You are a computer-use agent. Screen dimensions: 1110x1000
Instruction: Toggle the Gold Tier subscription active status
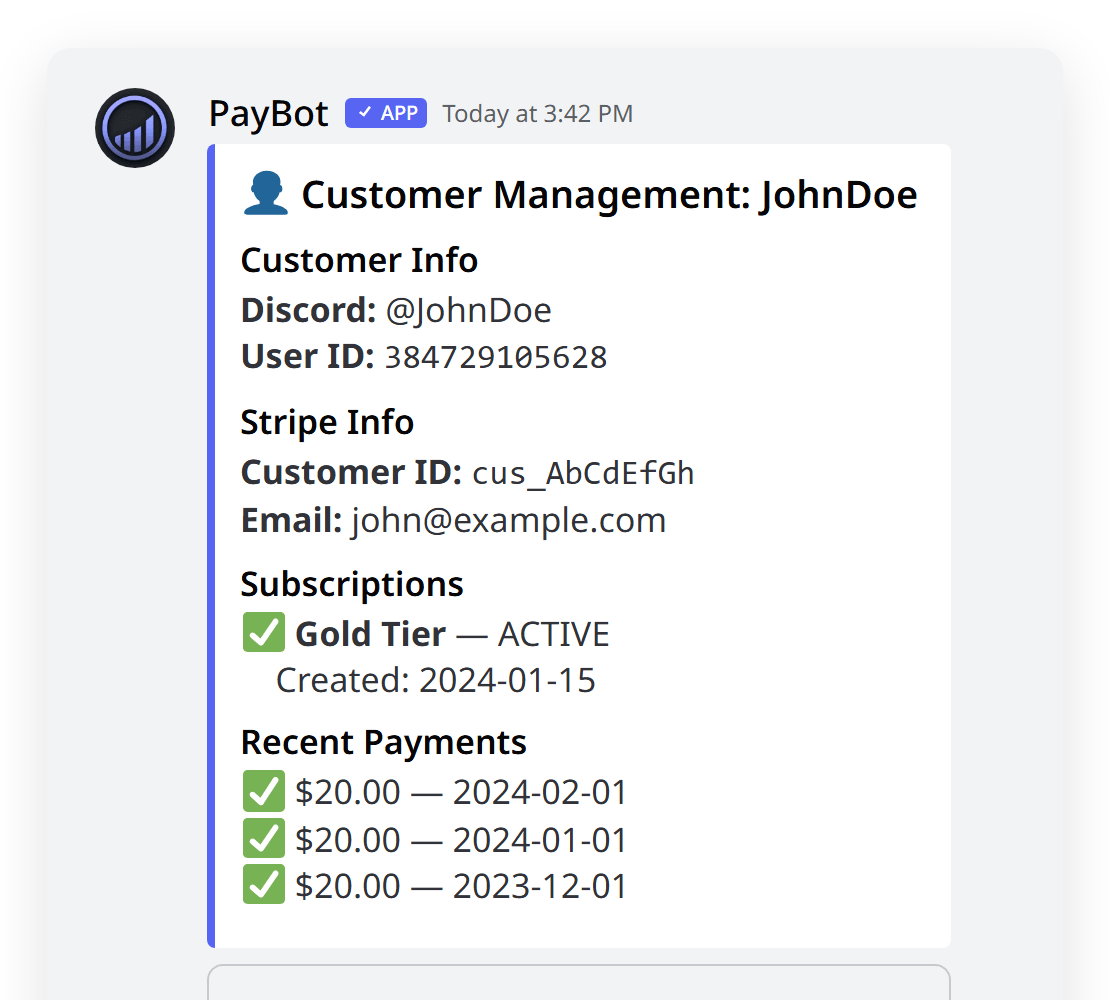click(x=263, y=632)
